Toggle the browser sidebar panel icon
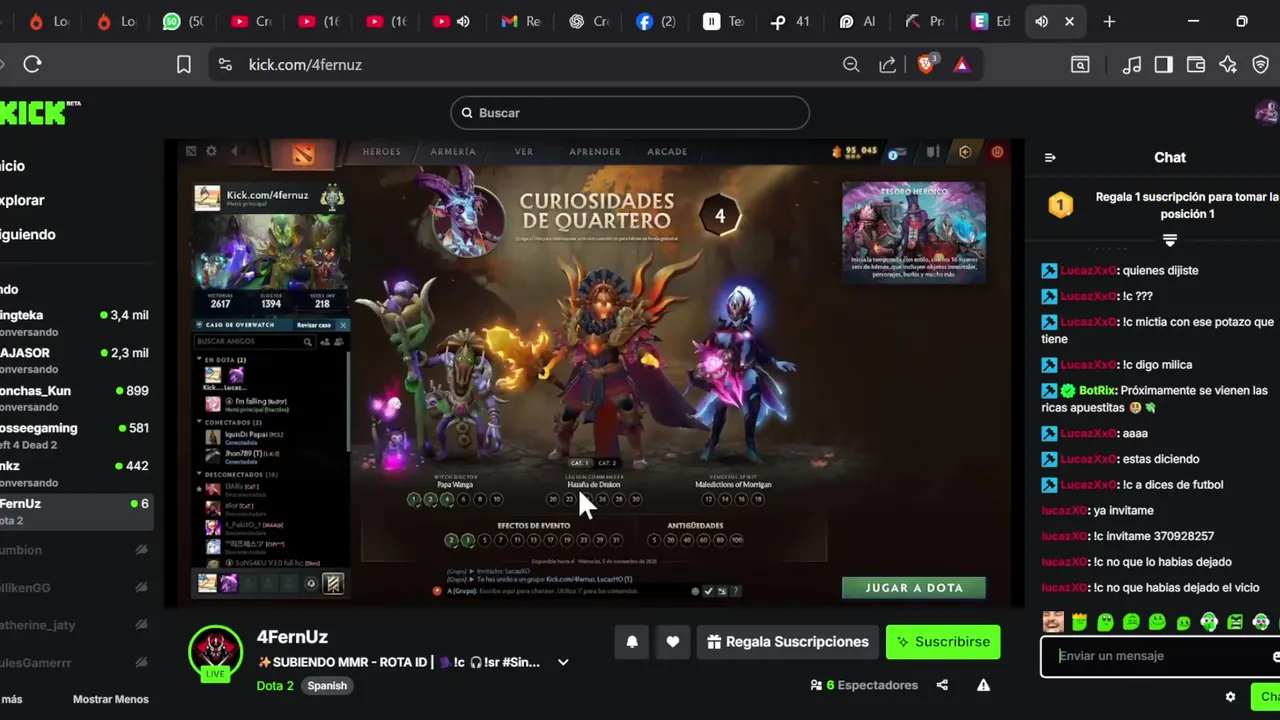1280x720 pixels. (x=1163, y=64)
